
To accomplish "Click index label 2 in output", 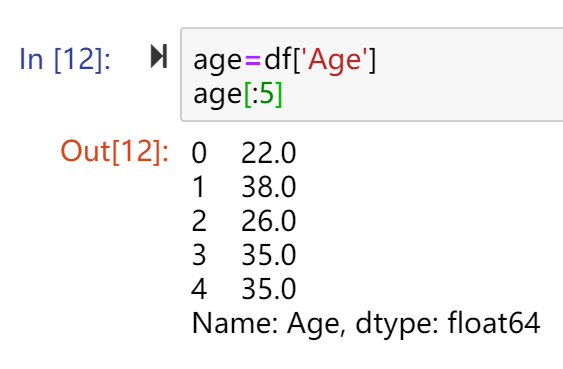I will [x=199, y=221].
